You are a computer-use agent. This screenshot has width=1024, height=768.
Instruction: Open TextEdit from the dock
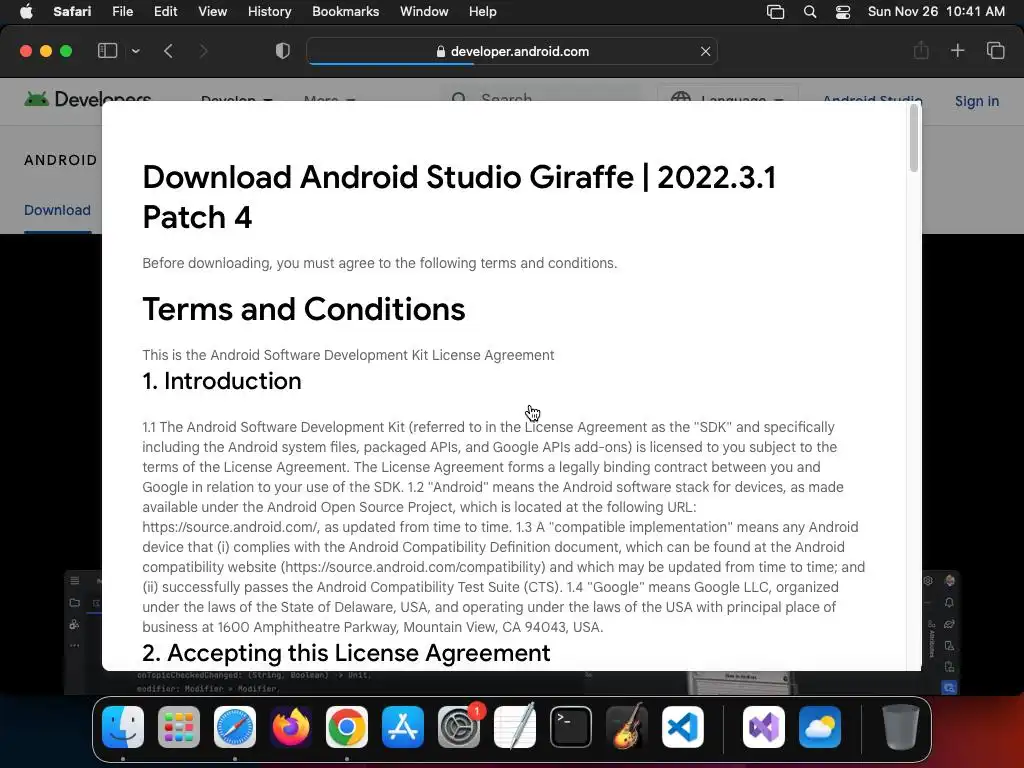click(x=515, y=727)
